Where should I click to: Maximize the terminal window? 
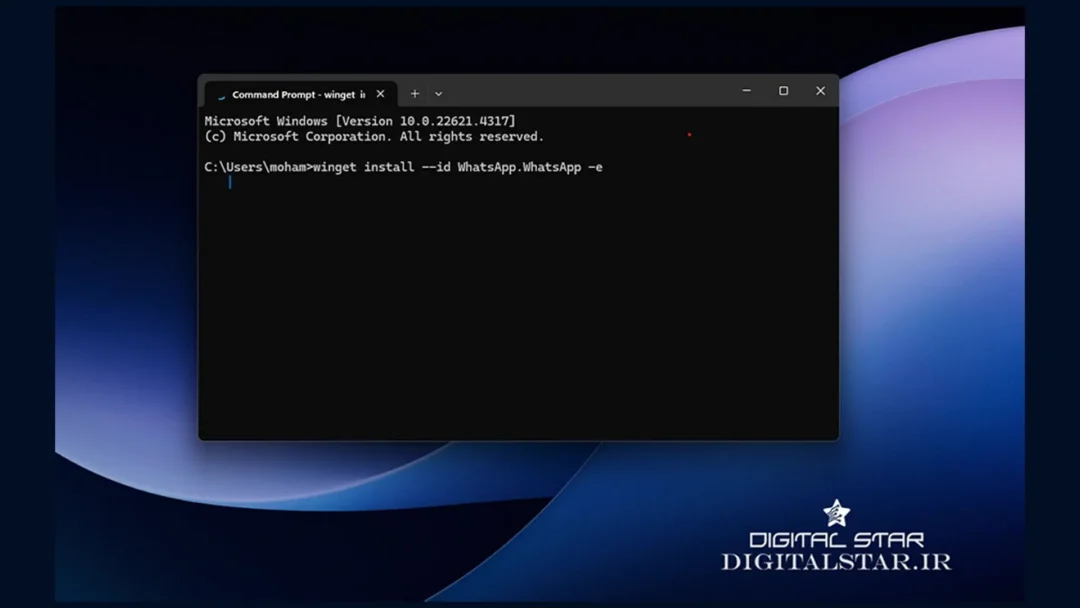[783, 91]
